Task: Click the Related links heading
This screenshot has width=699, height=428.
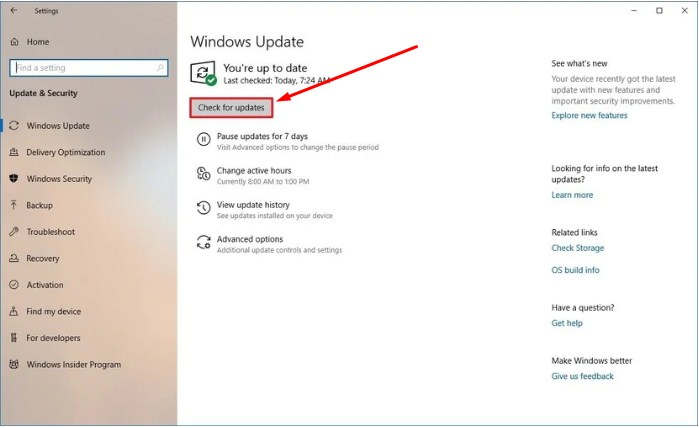Action: click(574, 232)
